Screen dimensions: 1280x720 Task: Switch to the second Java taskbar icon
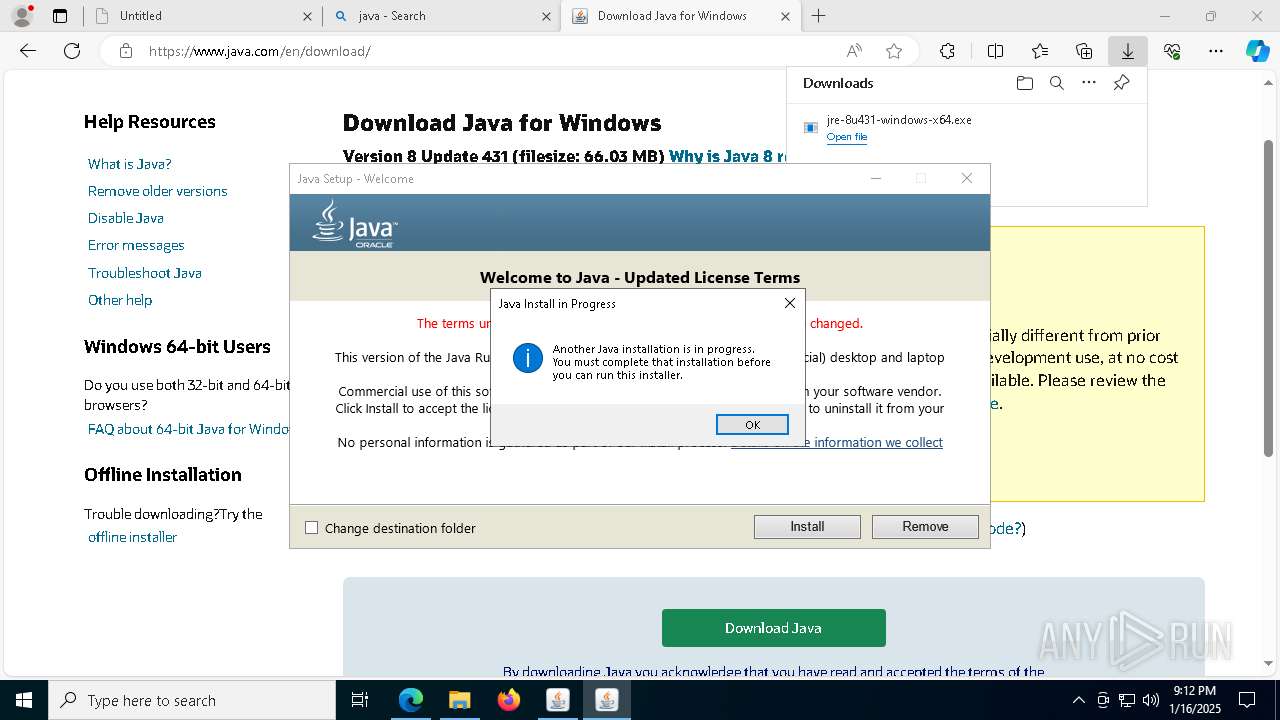click(x=607, y=700)
